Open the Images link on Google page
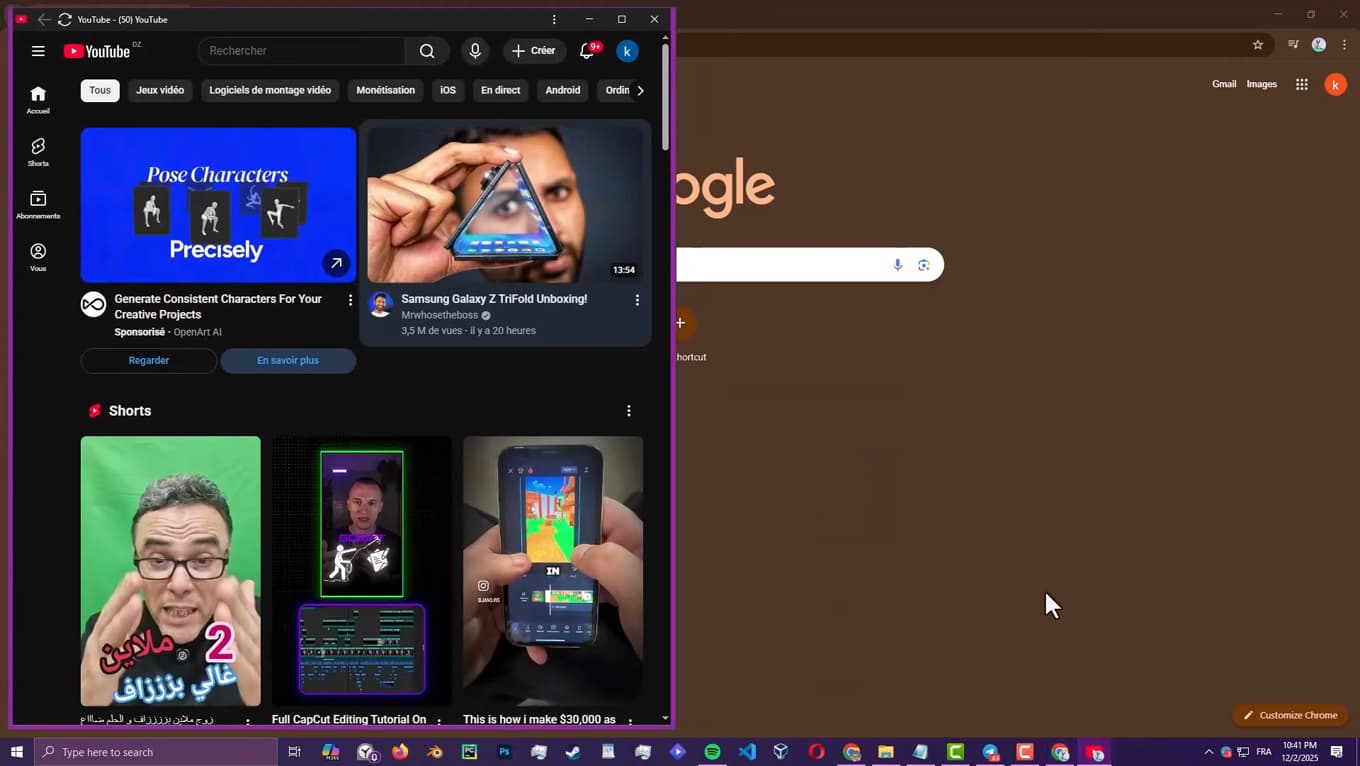 [1262, 84]
